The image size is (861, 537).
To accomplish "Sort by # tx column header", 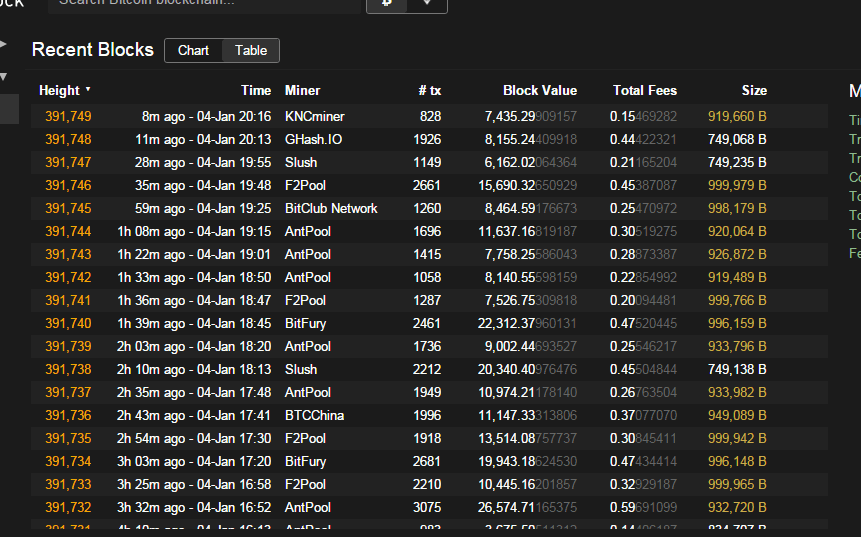I will pos(429,90).
